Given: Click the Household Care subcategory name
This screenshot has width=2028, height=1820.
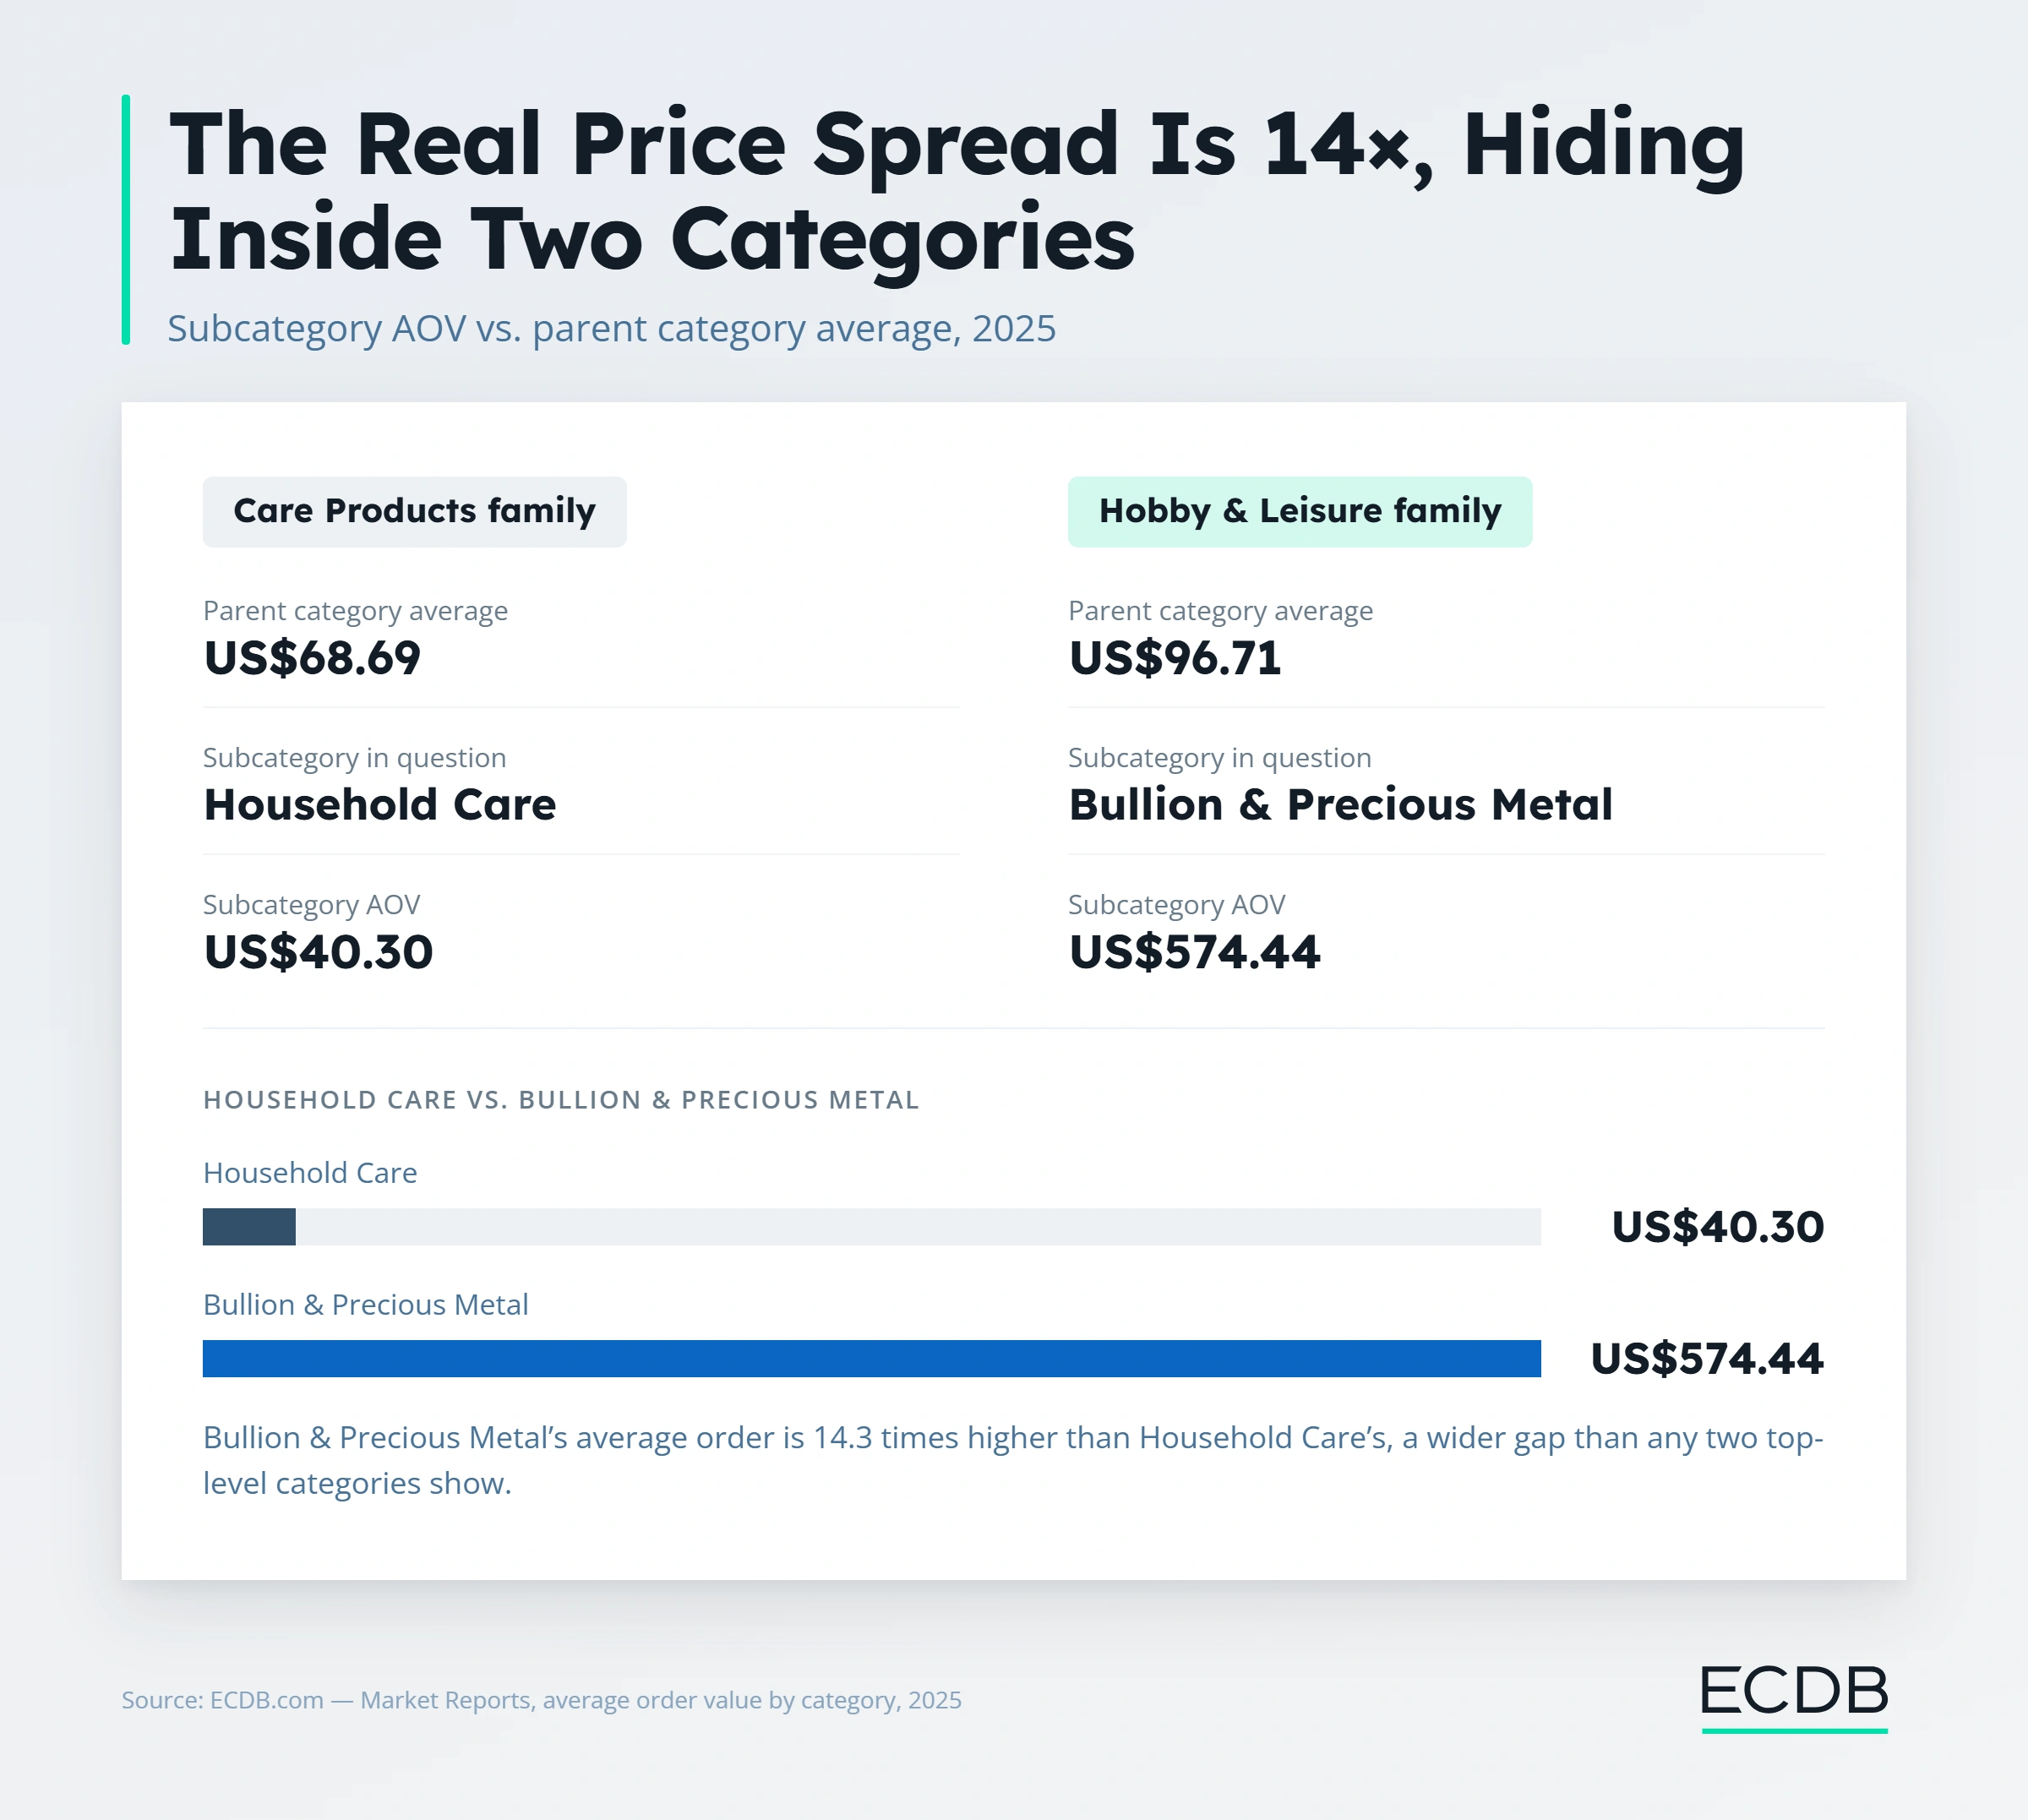Looking at the screenshot, I should 379,805.
